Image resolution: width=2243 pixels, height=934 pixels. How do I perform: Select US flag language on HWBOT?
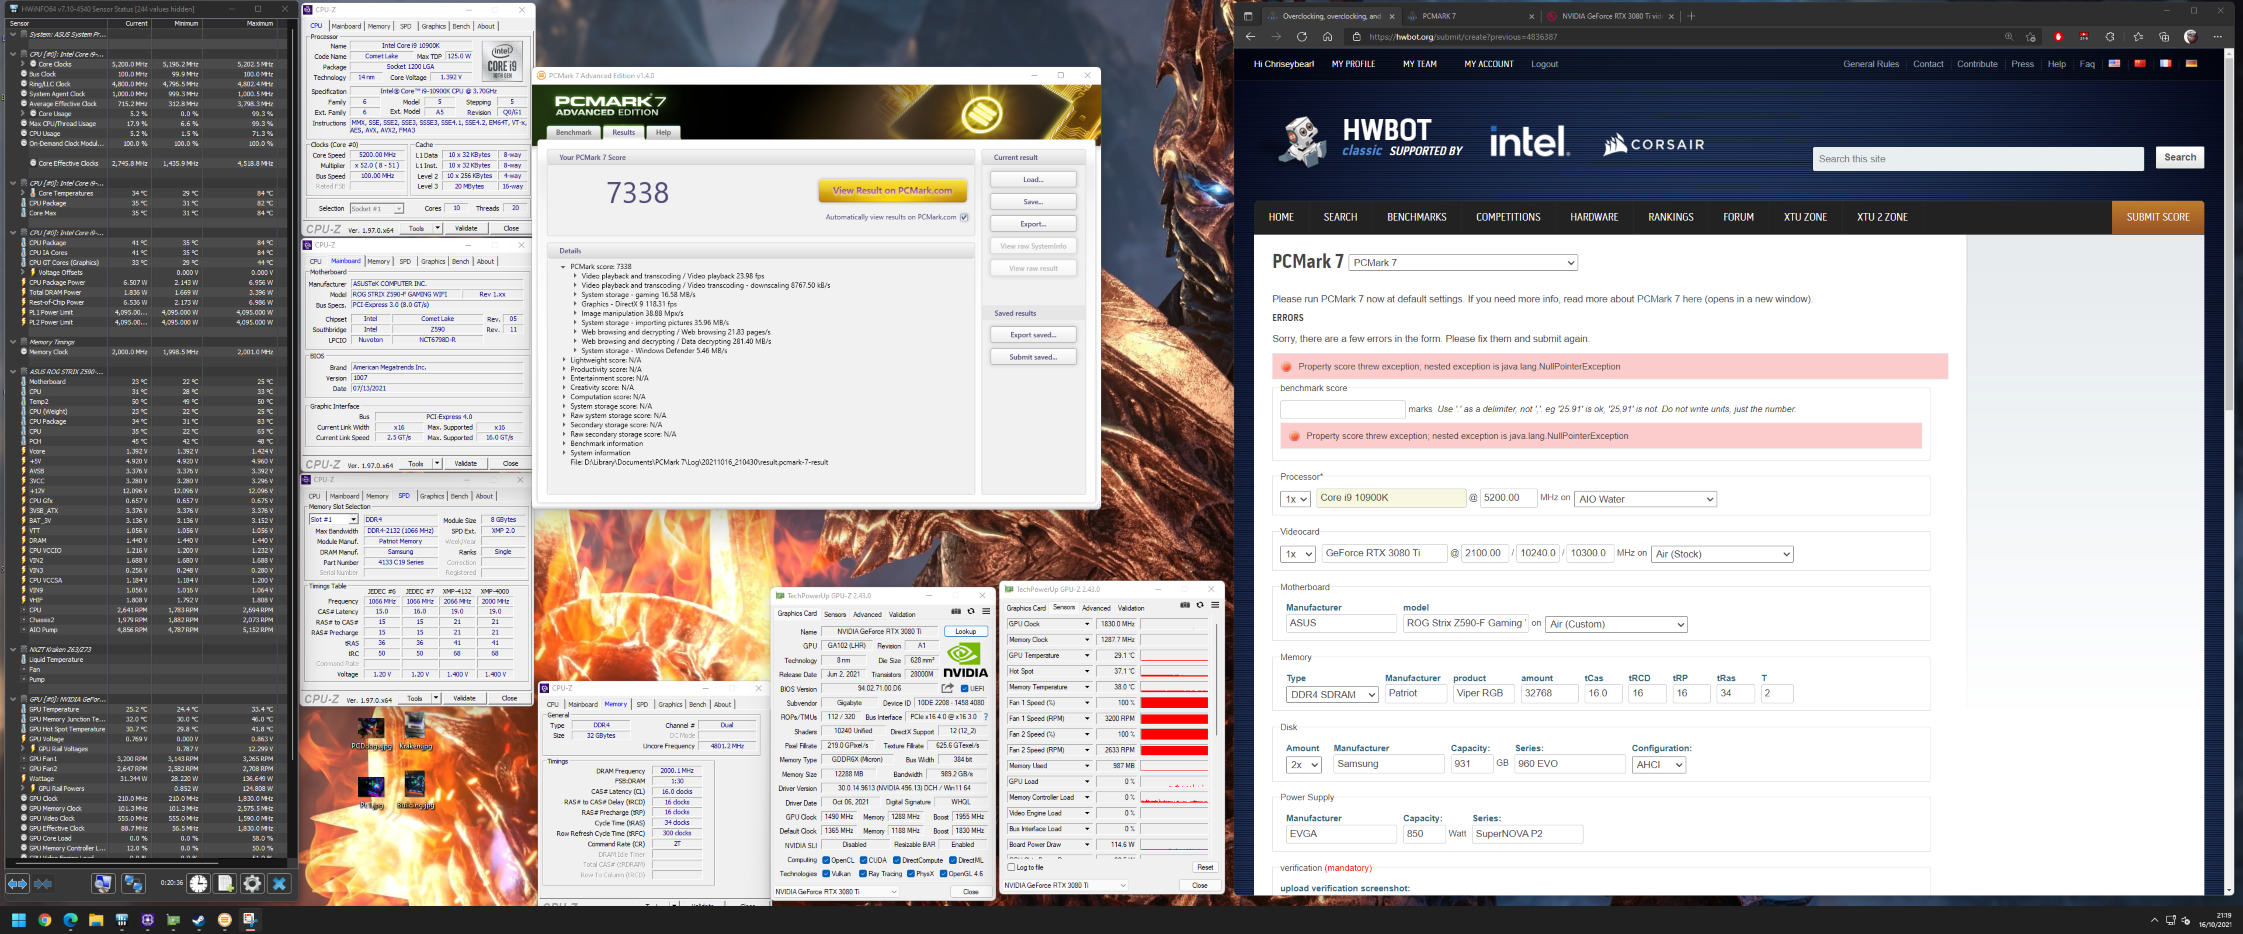coord(2114,63)
